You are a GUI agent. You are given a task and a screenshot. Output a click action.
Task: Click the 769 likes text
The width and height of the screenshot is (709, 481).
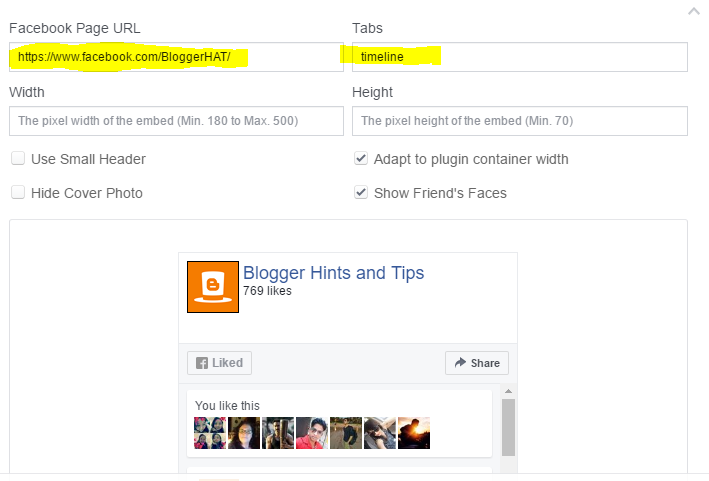coord(267,291)
